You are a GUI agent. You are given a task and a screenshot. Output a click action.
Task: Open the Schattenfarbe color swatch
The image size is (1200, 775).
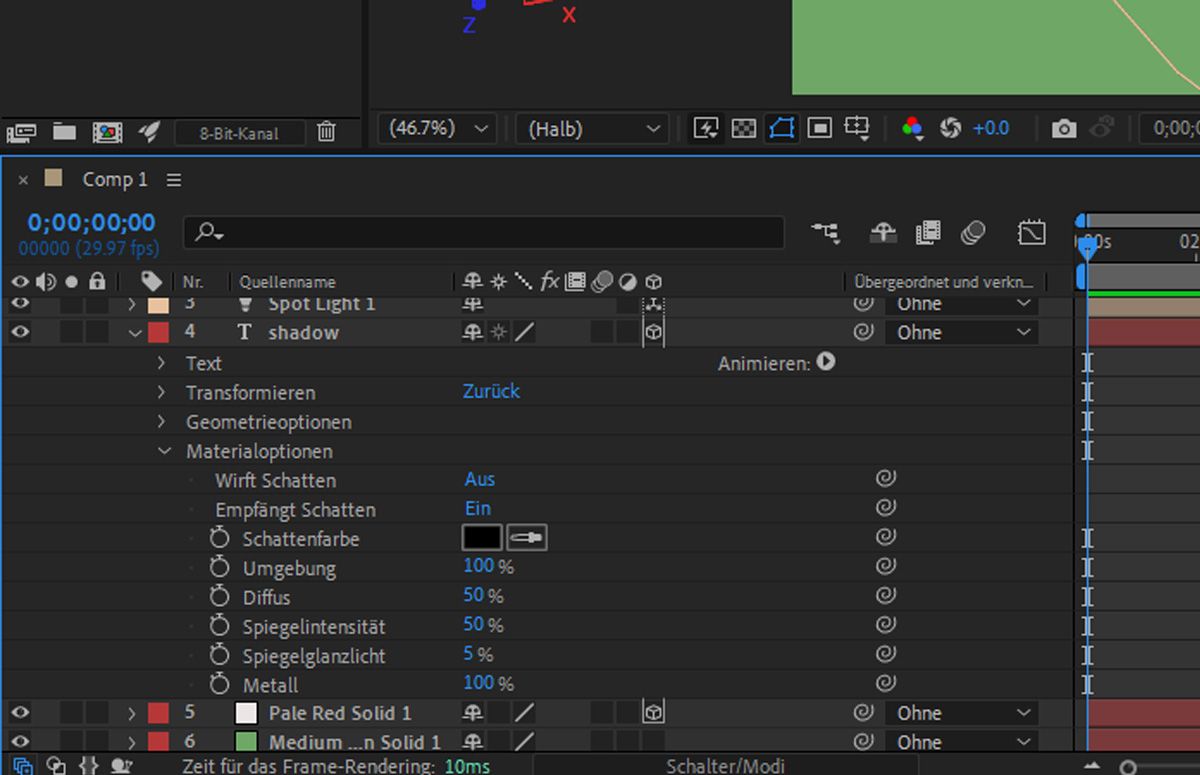(x=482, y=538)
